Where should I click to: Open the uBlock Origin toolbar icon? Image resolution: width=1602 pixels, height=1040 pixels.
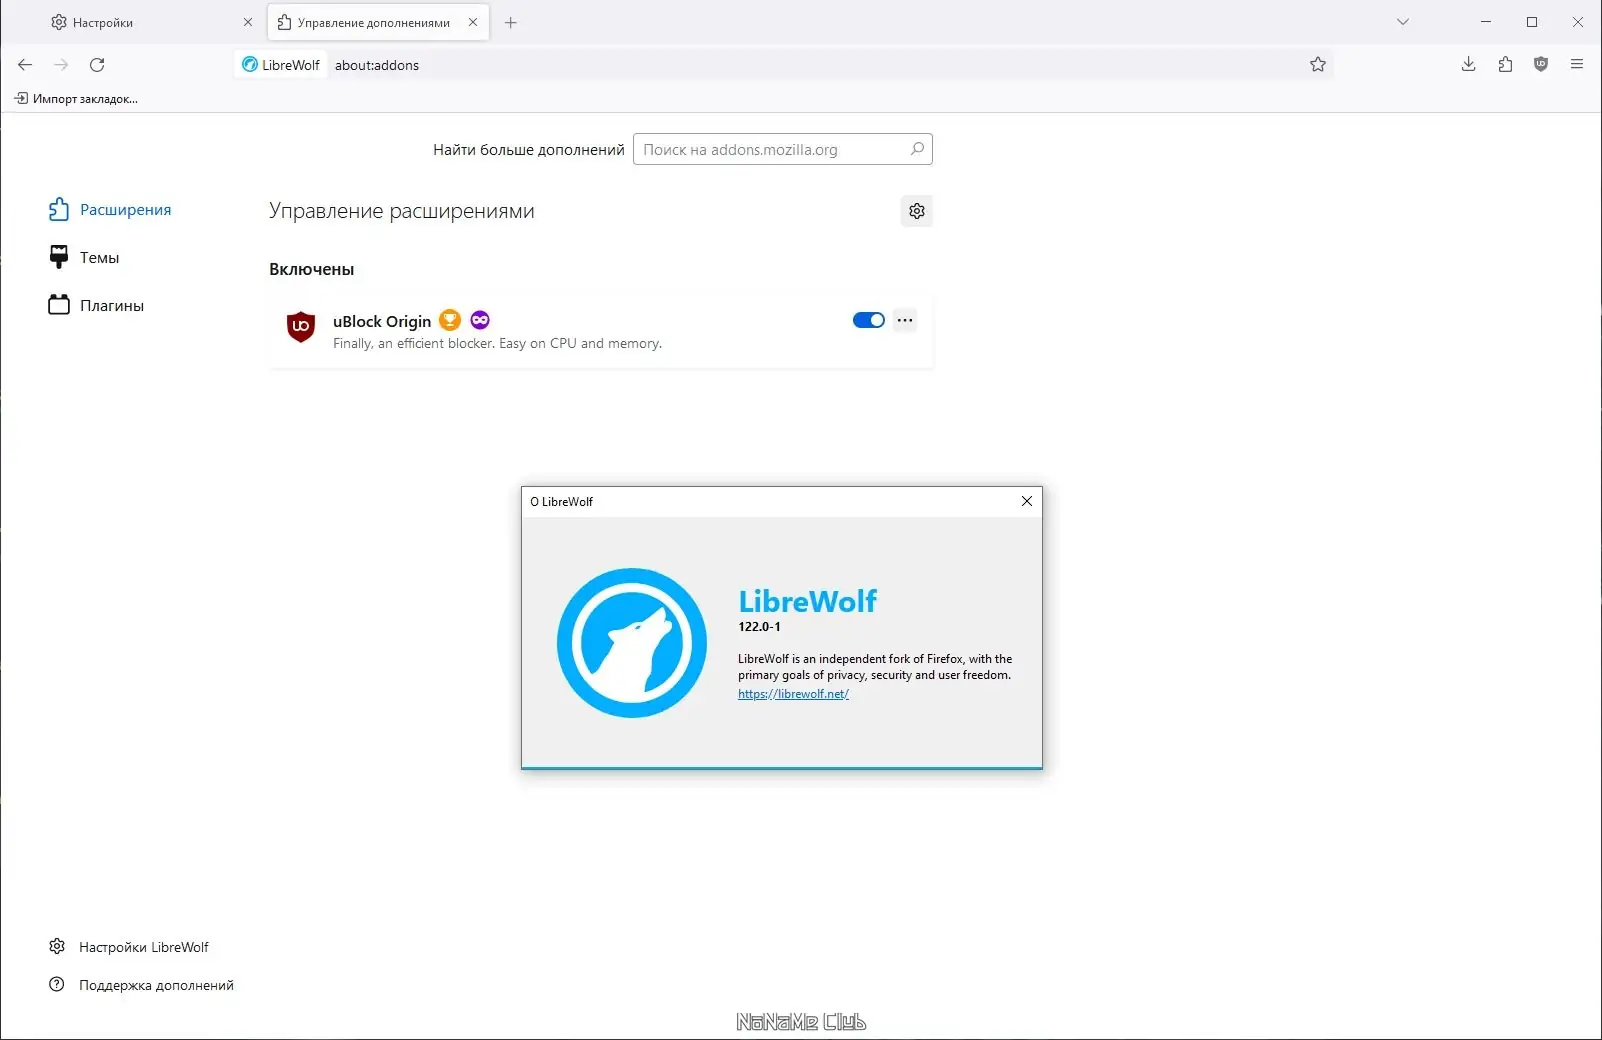point(1541,65)
